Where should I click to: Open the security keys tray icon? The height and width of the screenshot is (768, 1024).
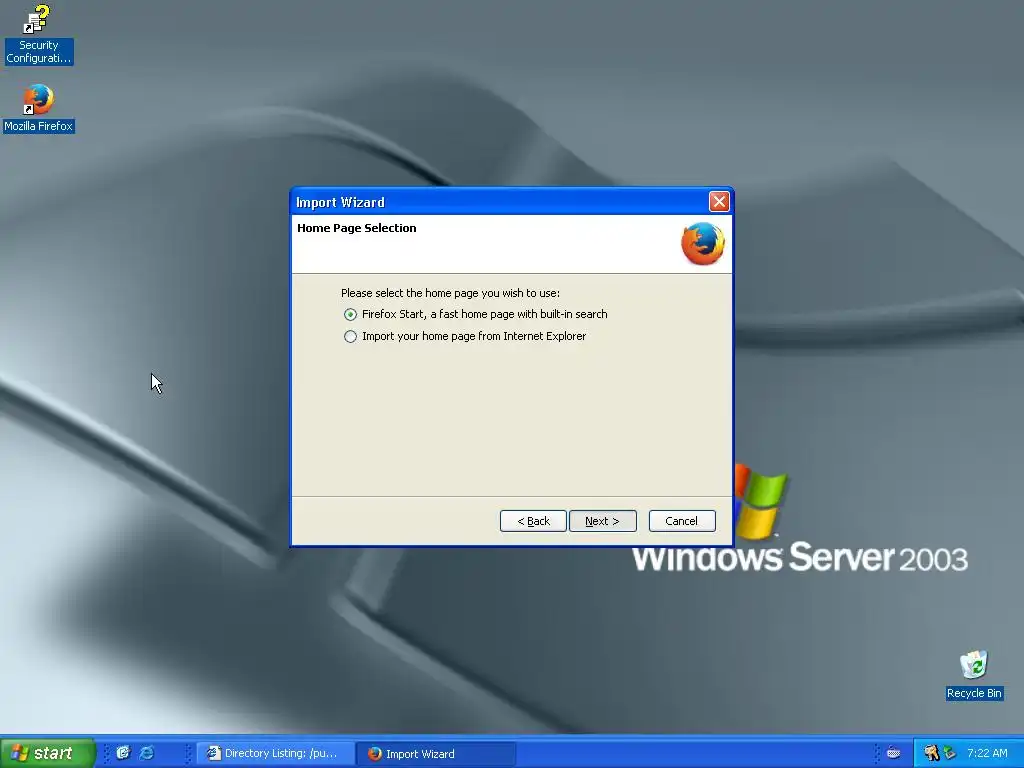(931, 754)
